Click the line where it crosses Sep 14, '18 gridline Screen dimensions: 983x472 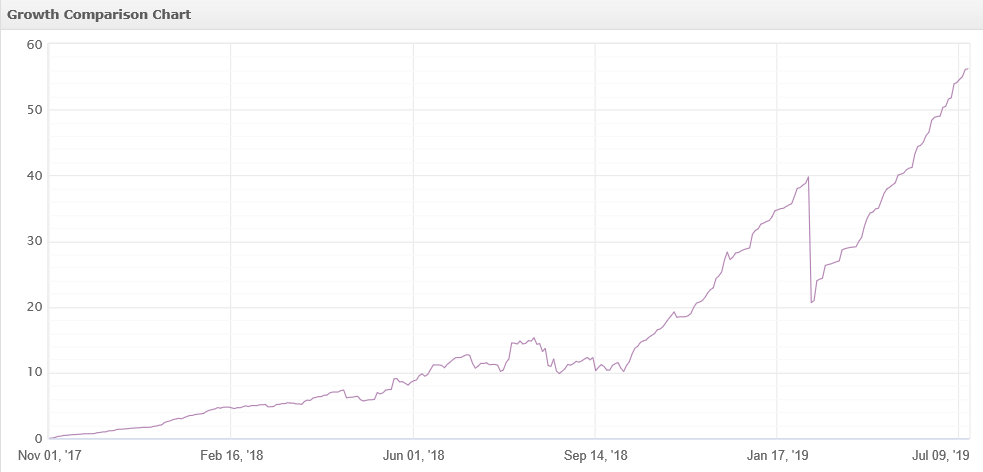pos(595,369)
